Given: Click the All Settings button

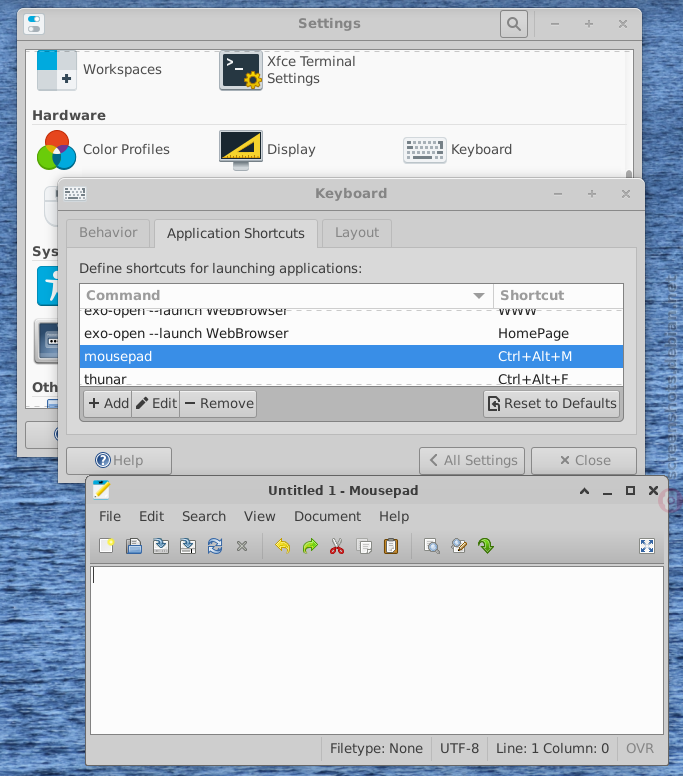Looking at the screenshot, I should coord(472,460).
